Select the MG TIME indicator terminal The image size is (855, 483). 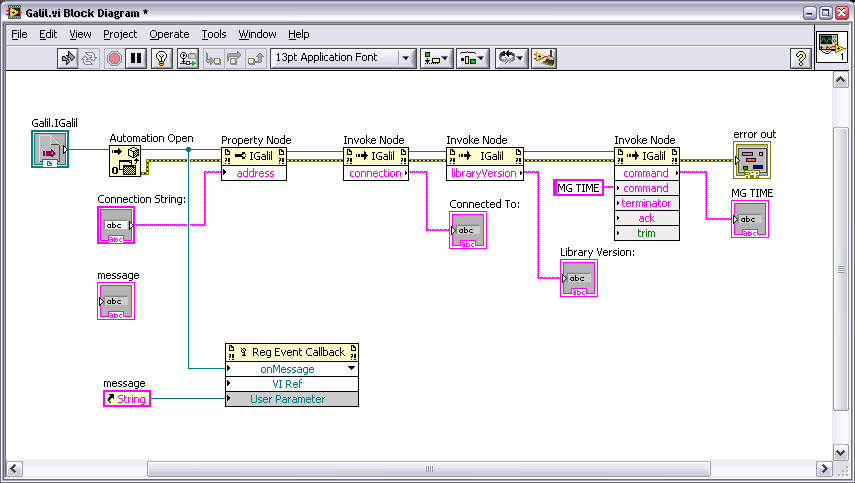click(x=750, y=219)
